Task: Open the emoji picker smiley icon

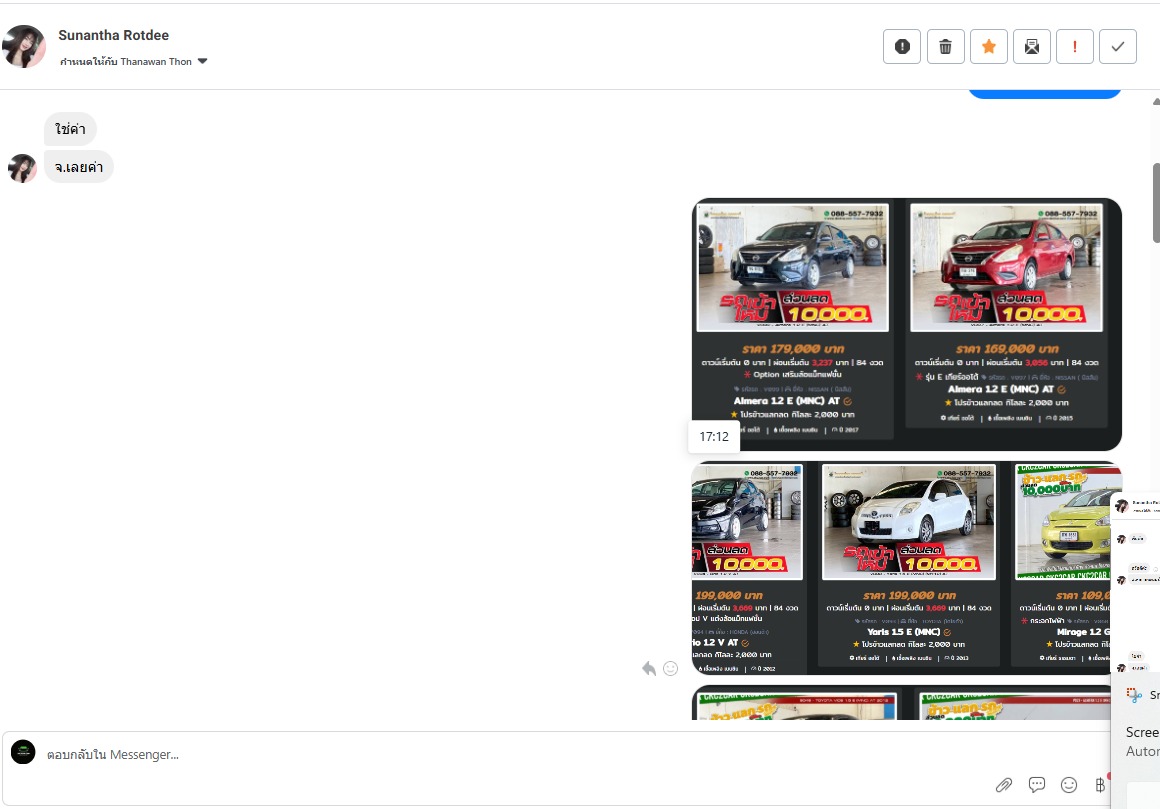Action: pos(1069,785)
